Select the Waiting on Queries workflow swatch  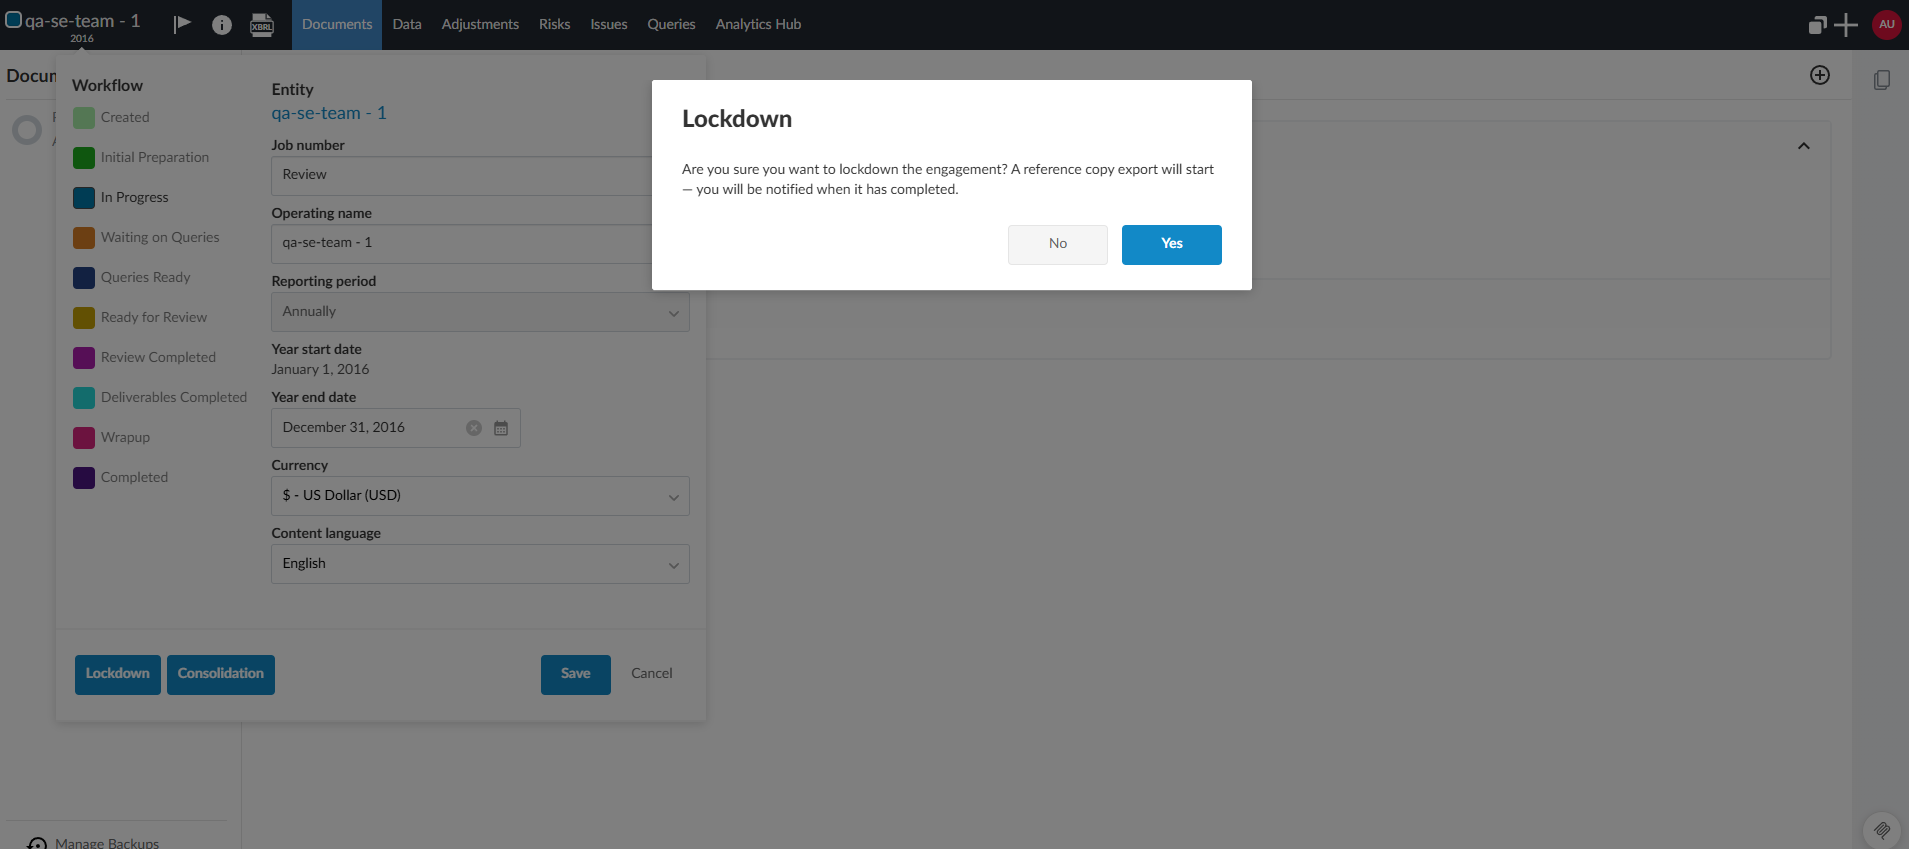pyautogui.click(x=84, y=238)
